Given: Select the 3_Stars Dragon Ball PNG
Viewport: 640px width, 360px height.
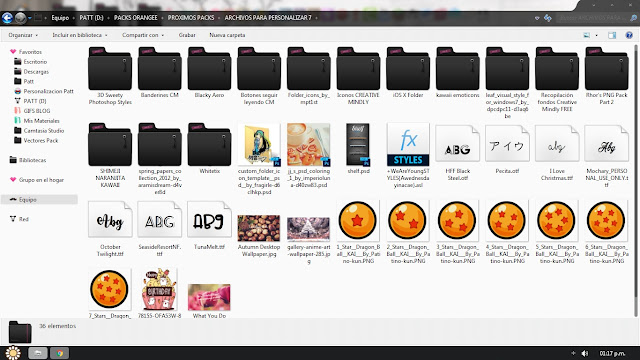Looking at the screenshot, I should click(x=457, y=220).
